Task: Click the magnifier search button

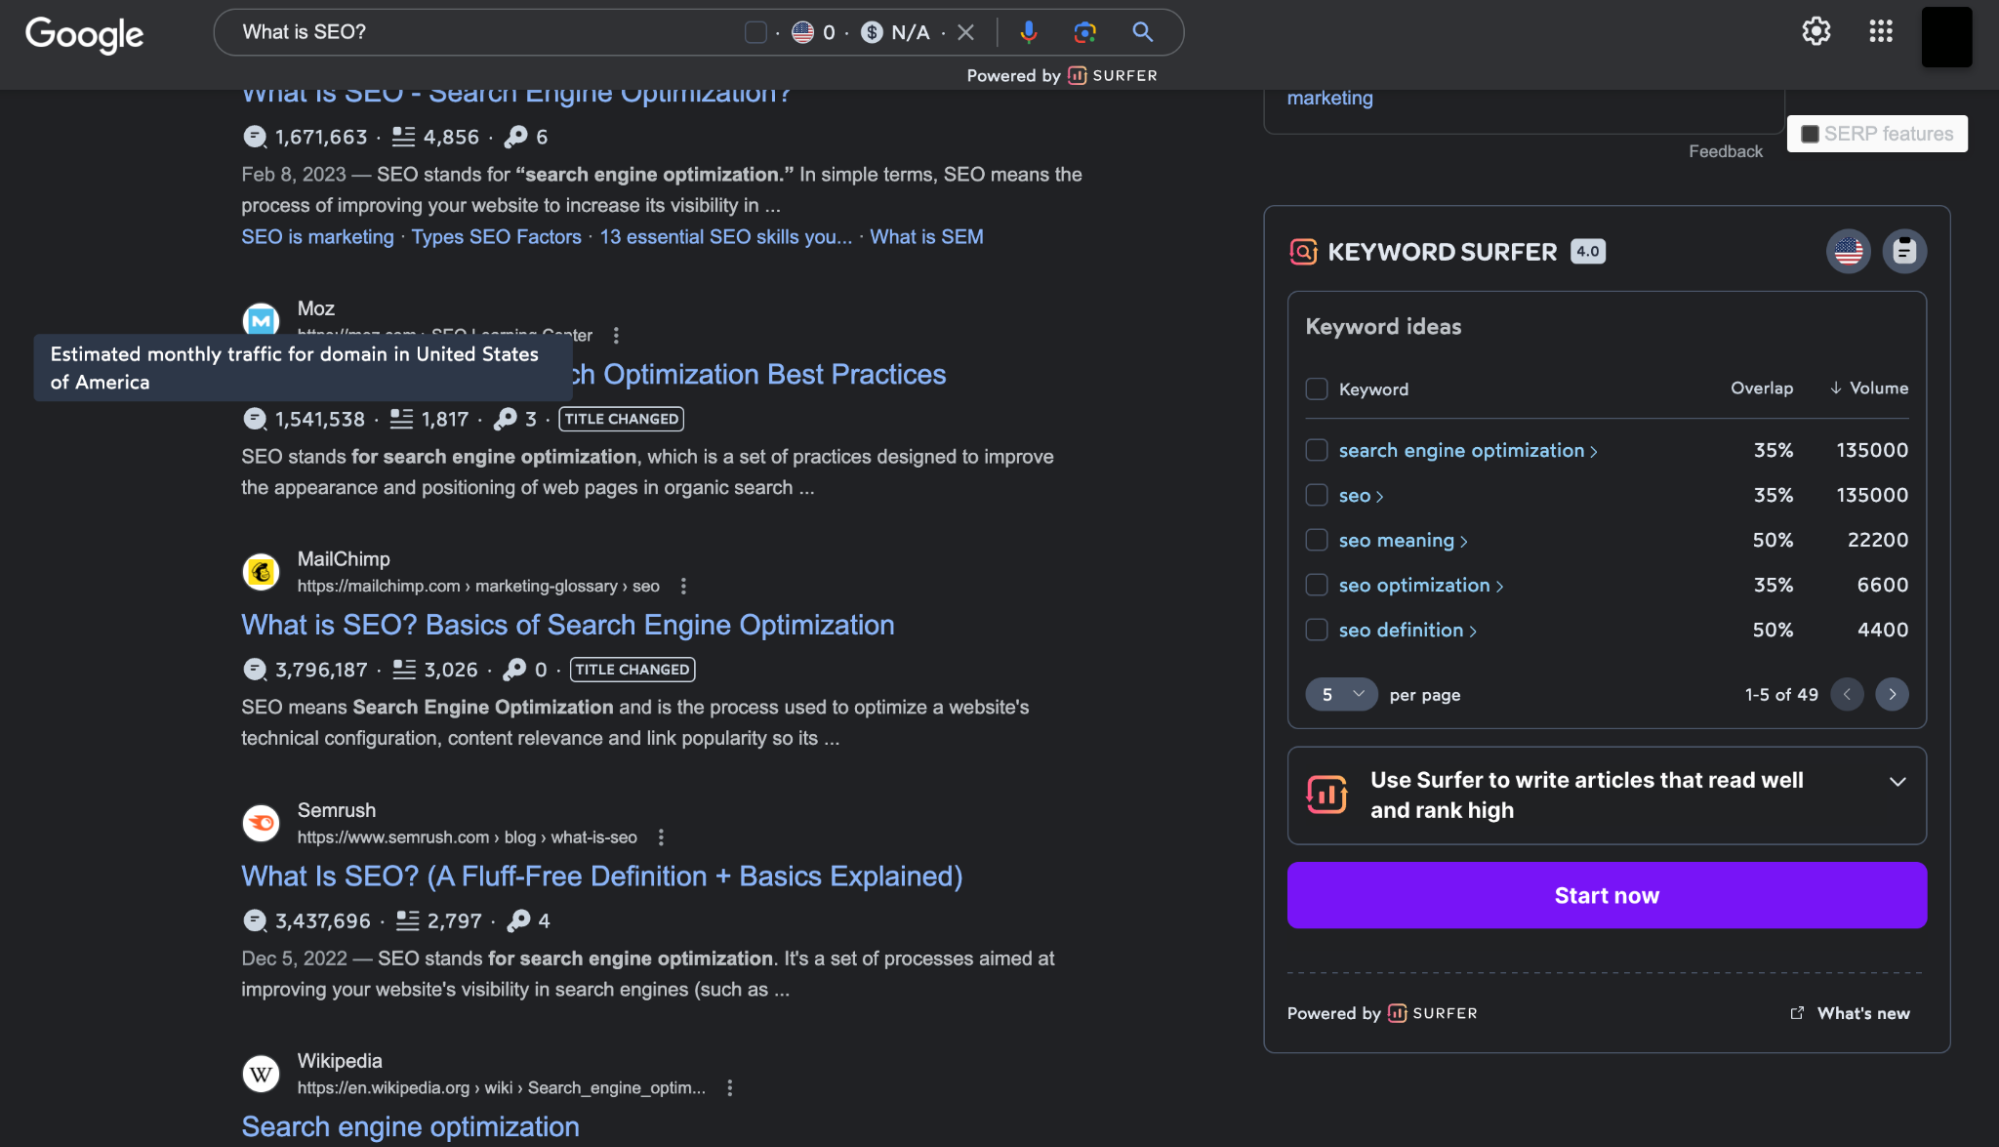Action: (1143, 32)
